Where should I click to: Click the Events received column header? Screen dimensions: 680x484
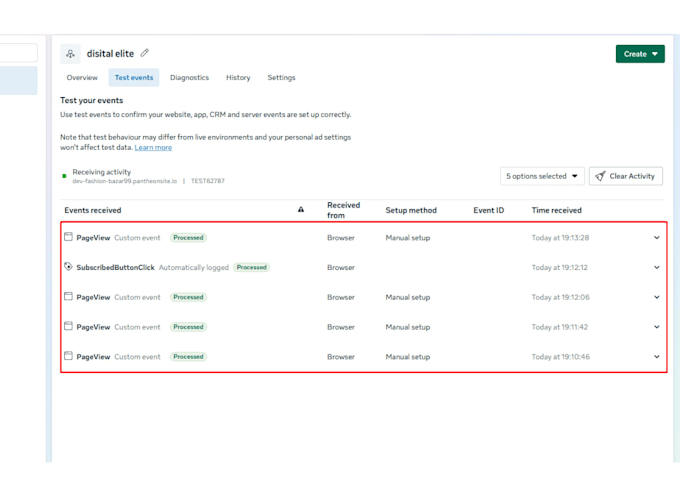pyautogui.click(x=93, y=210)
